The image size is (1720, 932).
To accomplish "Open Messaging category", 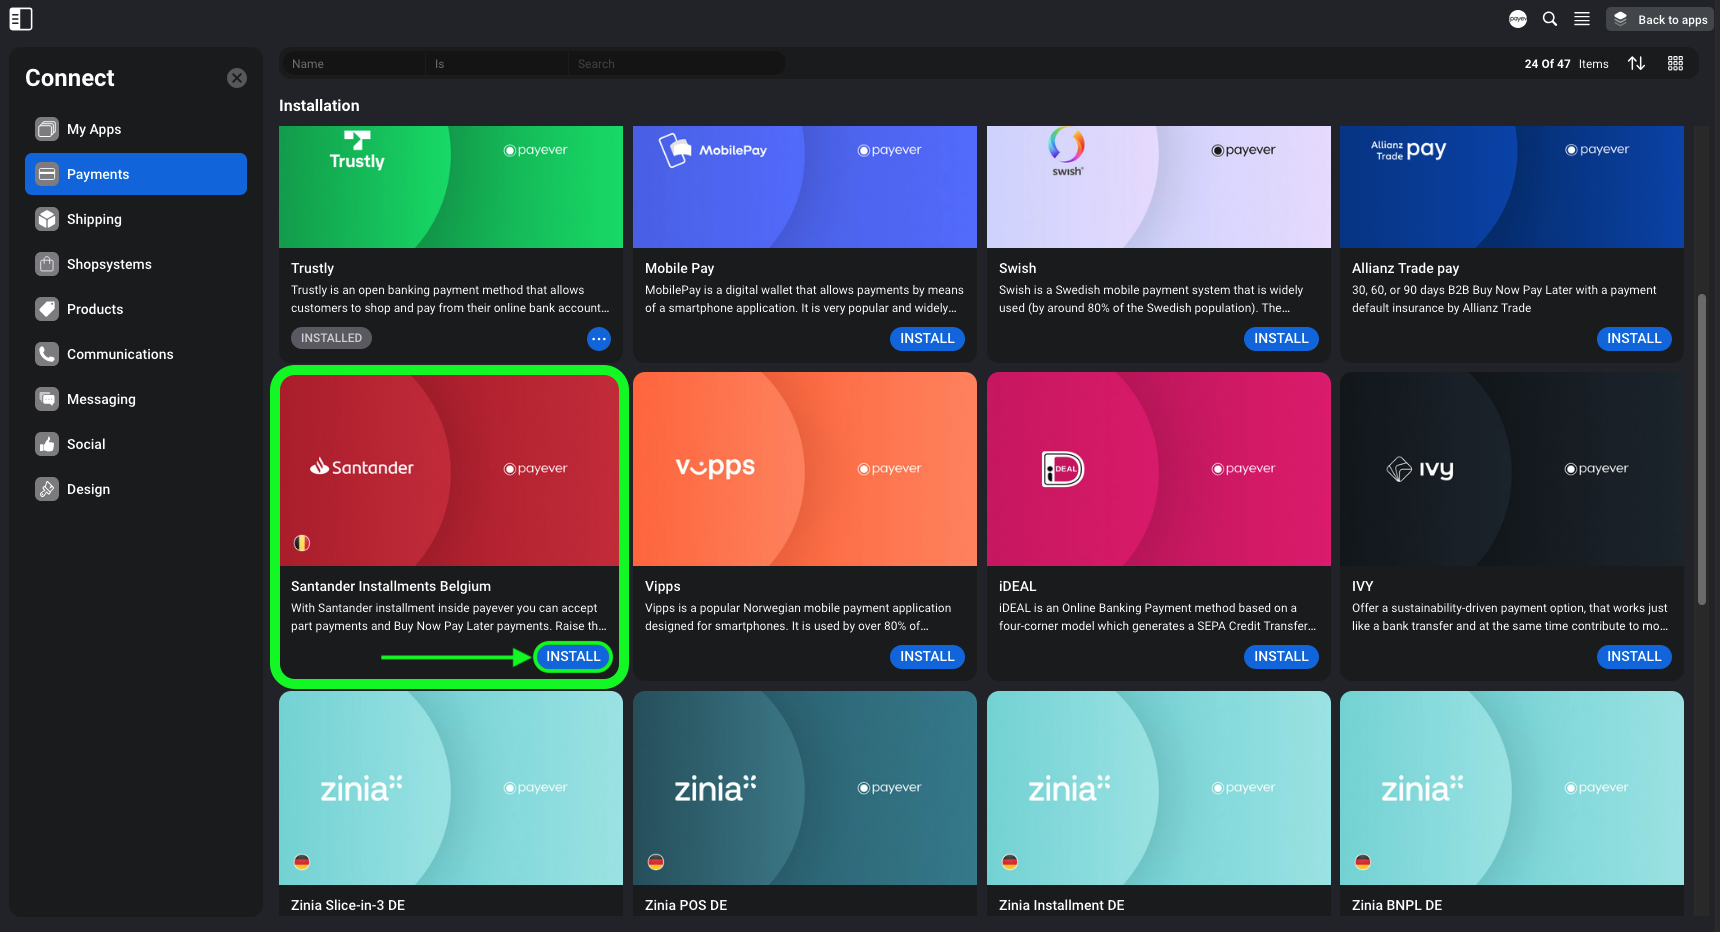I will point(136,399).
